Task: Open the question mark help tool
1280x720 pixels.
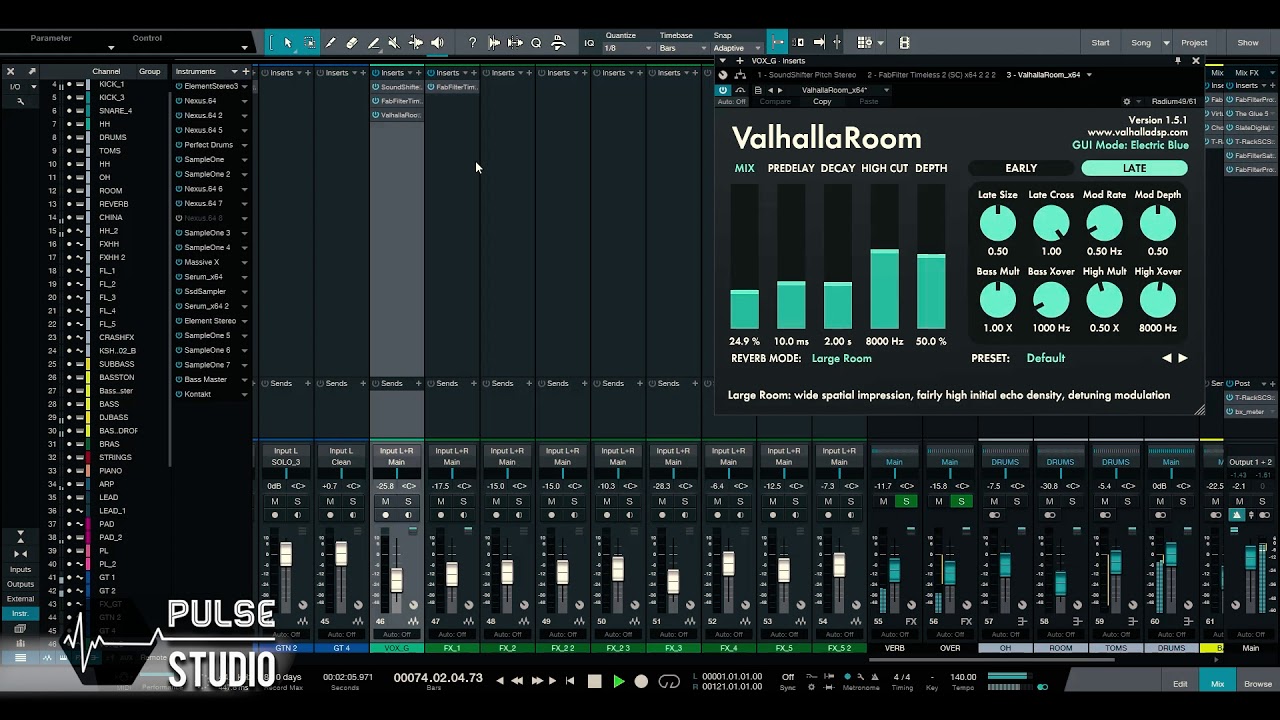Action: (x=472, y=43)
